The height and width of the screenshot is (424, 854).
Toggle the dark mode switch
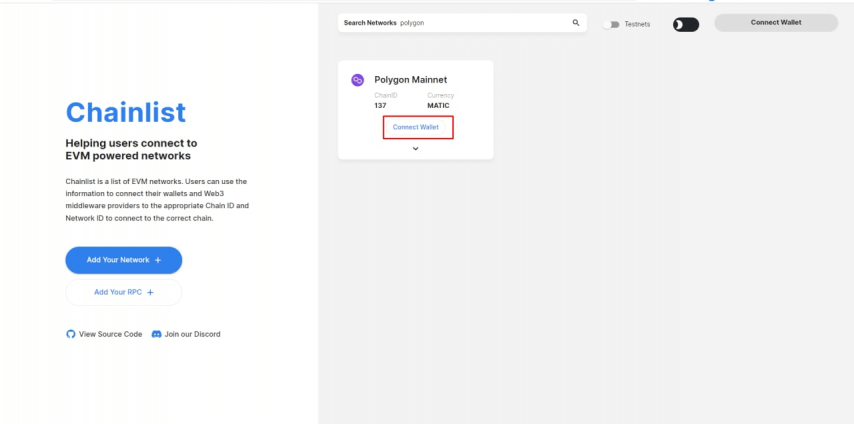(686, 24)
